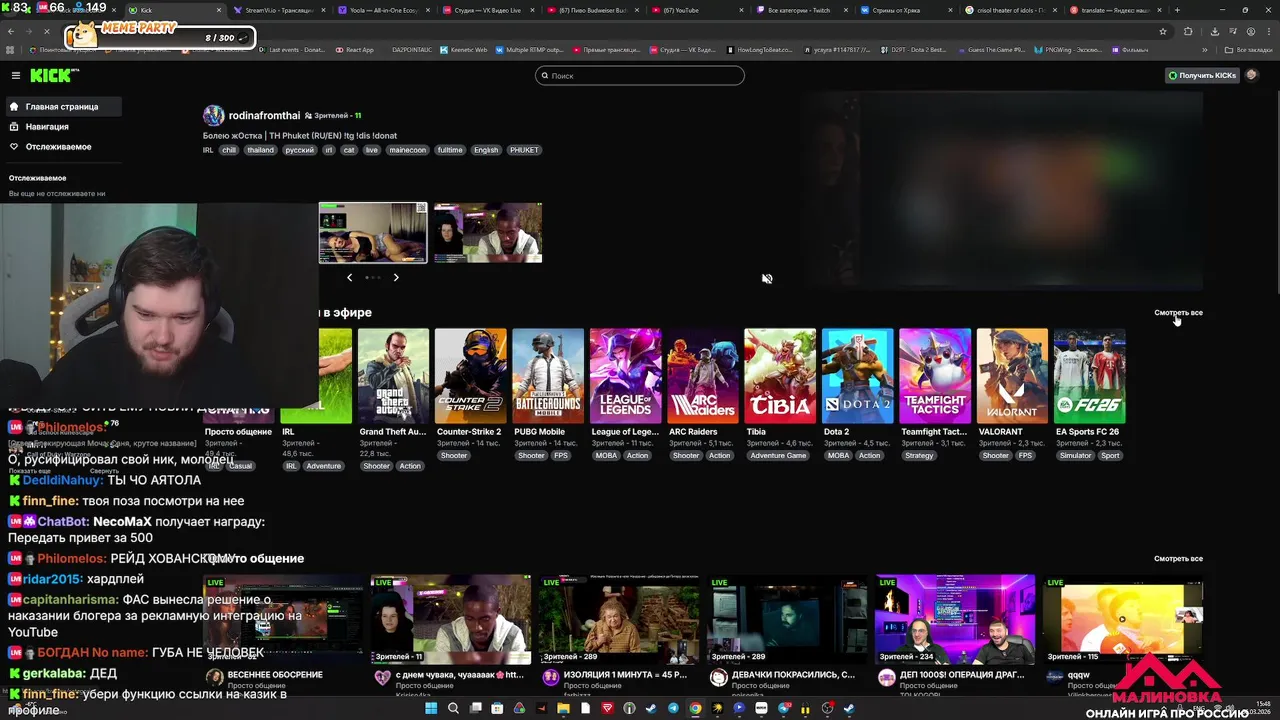This screenshot has width=1280, height=720.
Task: Open avatar of ИЗОЛЯЦИЯ 1 МИНУТА streamer
Action: coord(550,677)
